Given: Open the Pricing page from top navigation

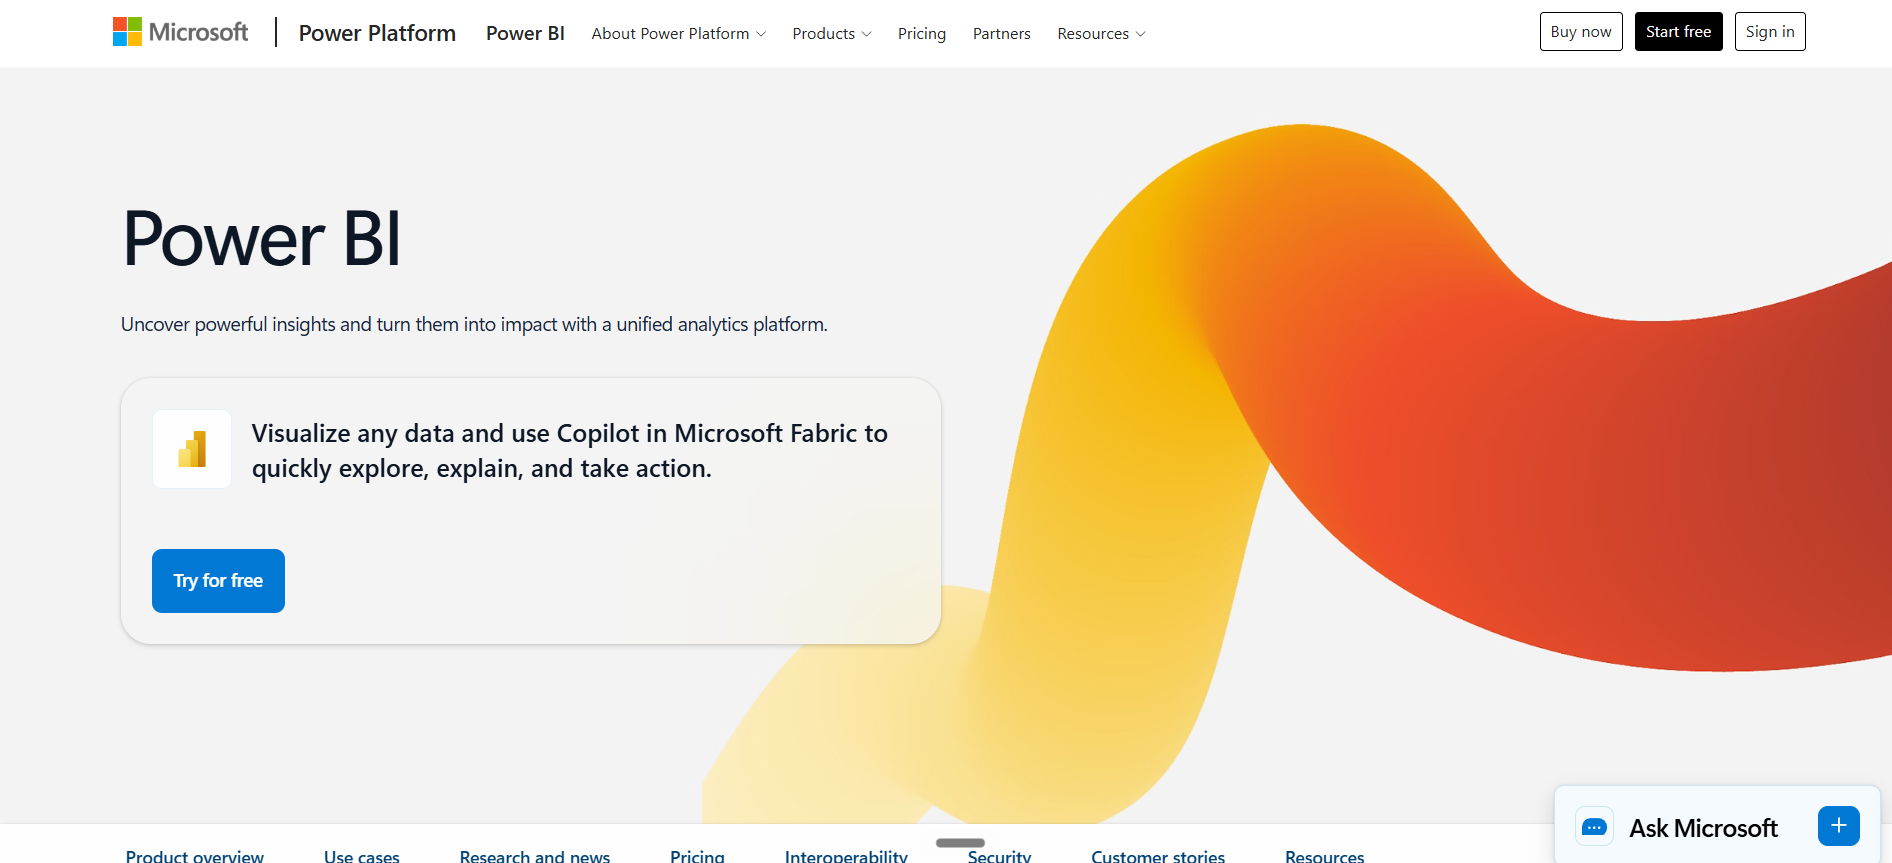Looking at the screenshot, I should pyautogui.click(x=921, y=33).
